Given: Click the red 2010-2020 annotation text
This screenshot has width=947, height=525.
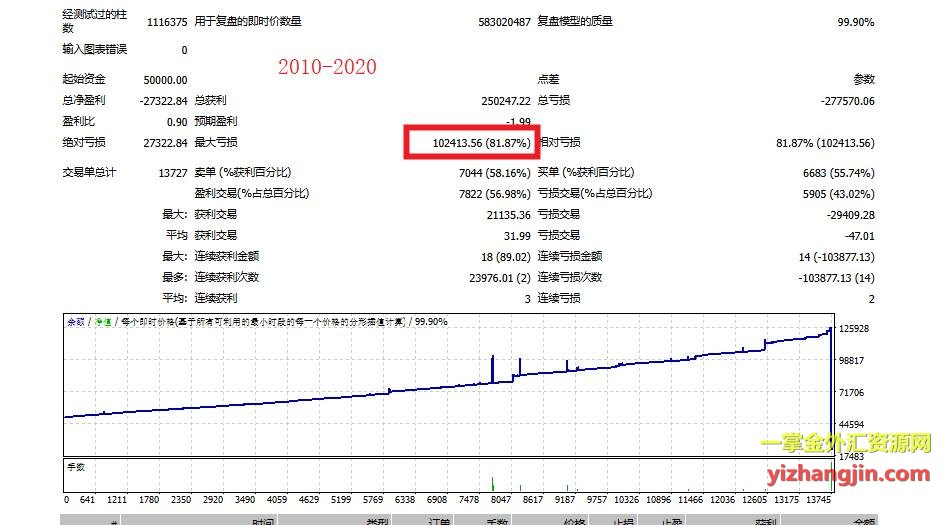Looking at the screenshot, I should (327, 67).
